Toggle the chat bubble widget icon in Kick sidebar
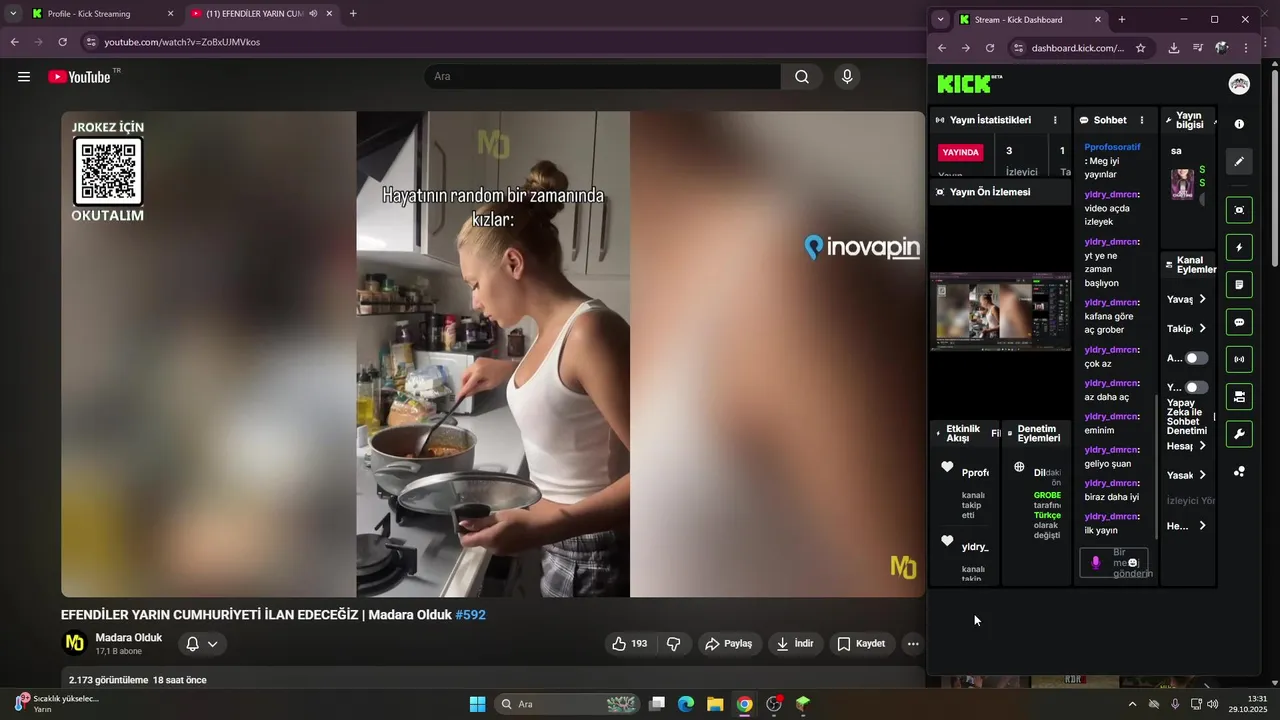The width and height of the screenshot is (1280, 720). (1239, 322)
